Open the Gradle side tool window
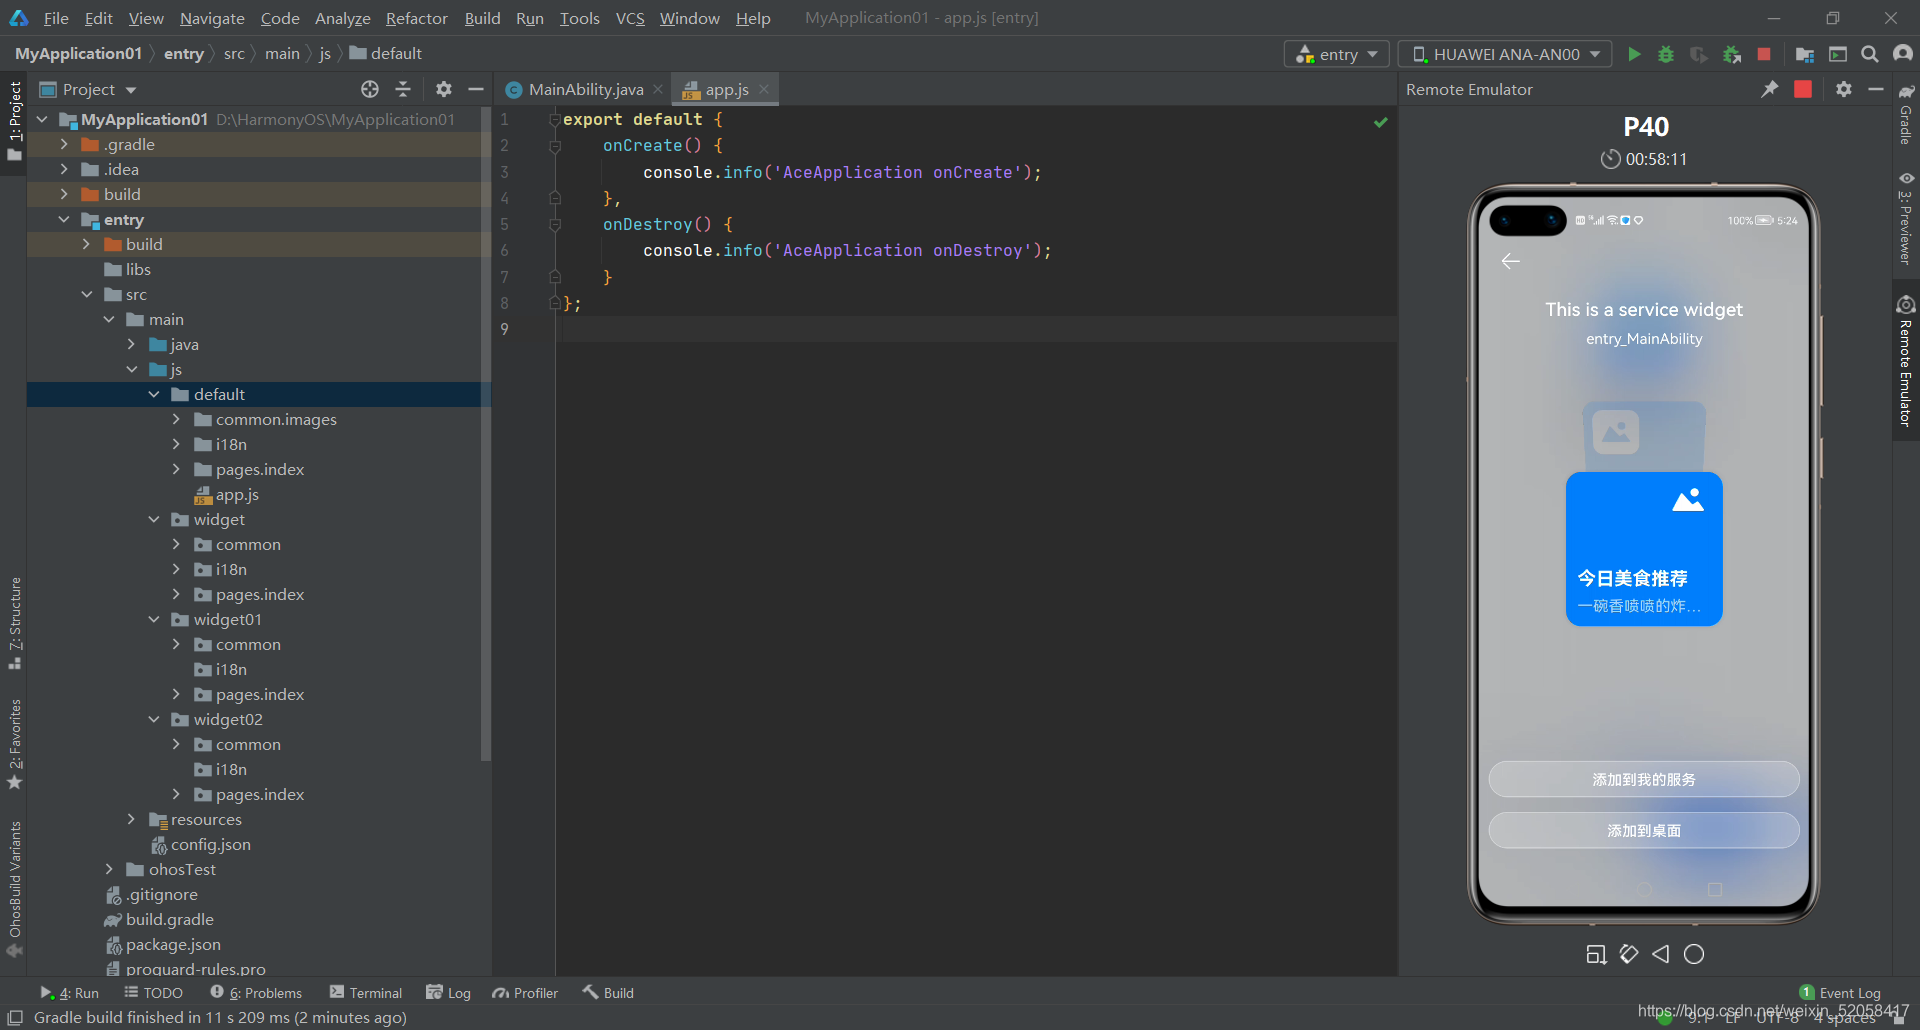This screenshot has width=1920, height=1030. (x=1906, y=114)
